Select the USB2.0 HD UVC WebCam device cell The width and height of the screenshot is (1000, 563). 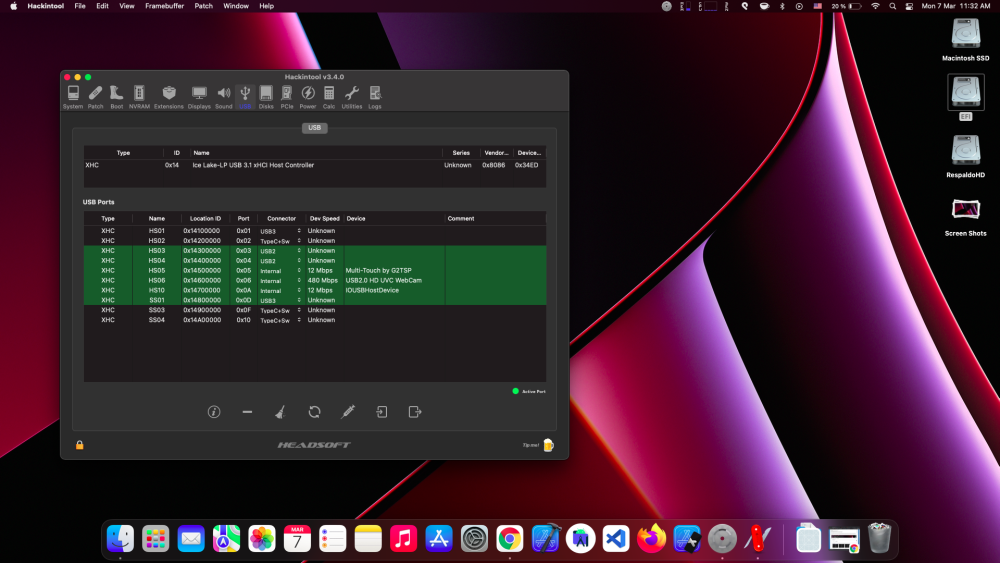(393, 281)
